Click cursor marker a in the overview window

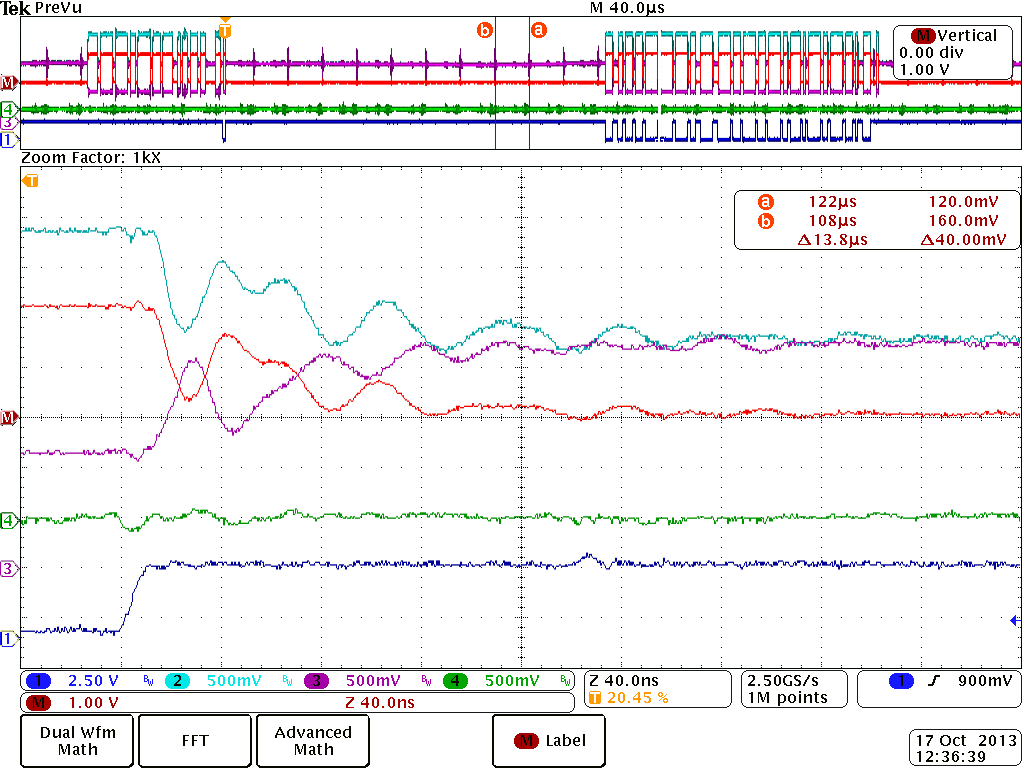coord(541,30)
